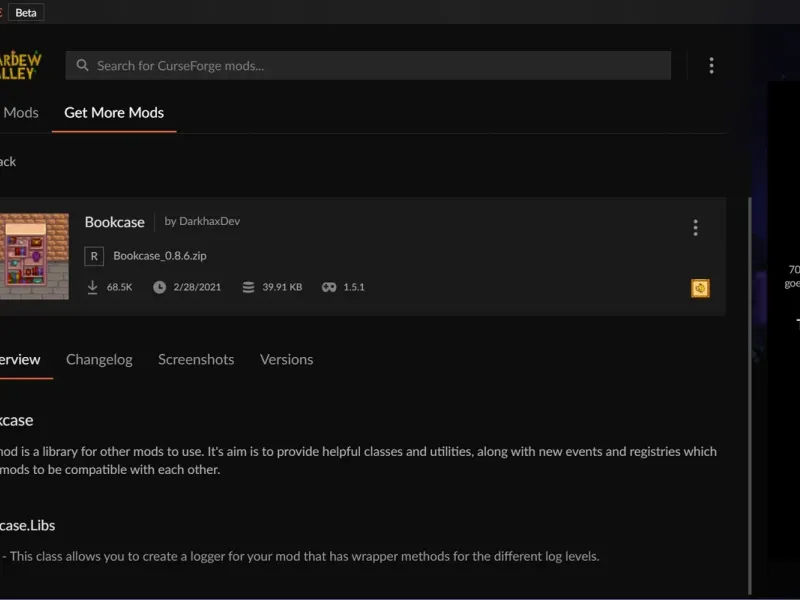This screenshot has height=600, width=800.
Task: Click the Bookcase mod thumbnail image
Action: point(34,256)
